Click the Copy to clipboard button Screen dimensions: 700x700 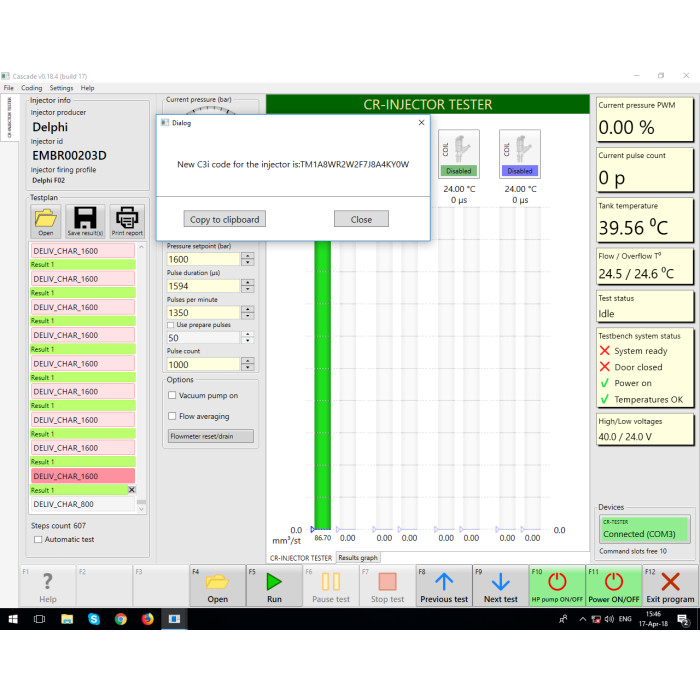pos(224,219)
